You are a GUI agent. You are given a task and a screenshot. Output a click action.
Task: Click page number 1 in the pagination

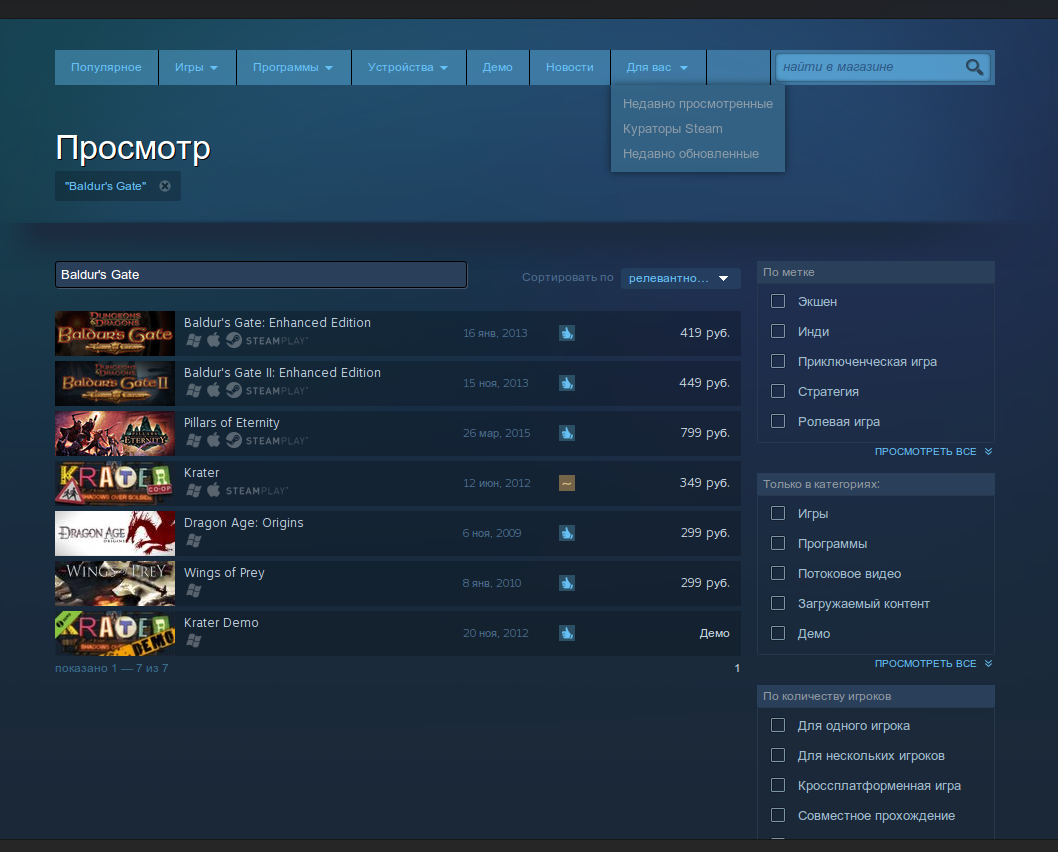[x=737, y=668]
